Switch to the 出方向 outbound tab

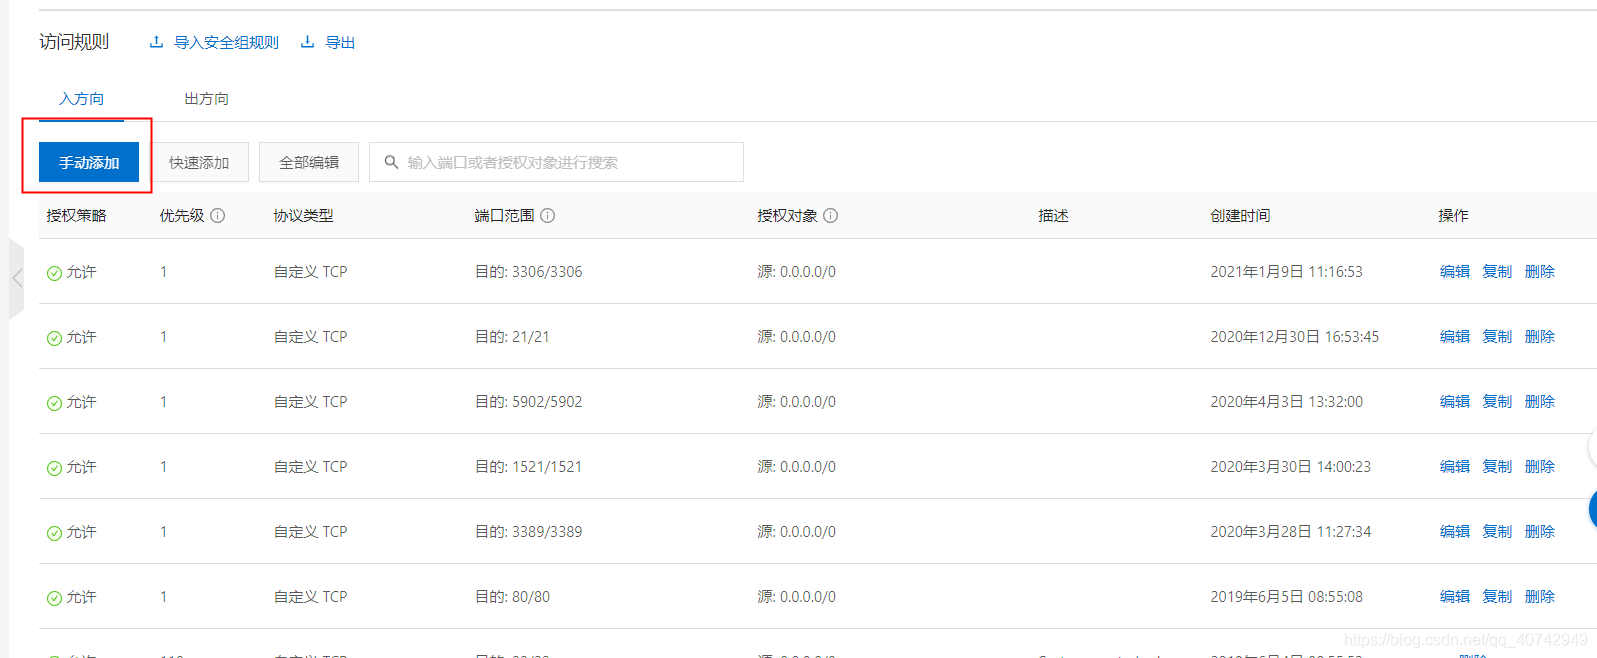pyautogui.click(x=206, y=98)
